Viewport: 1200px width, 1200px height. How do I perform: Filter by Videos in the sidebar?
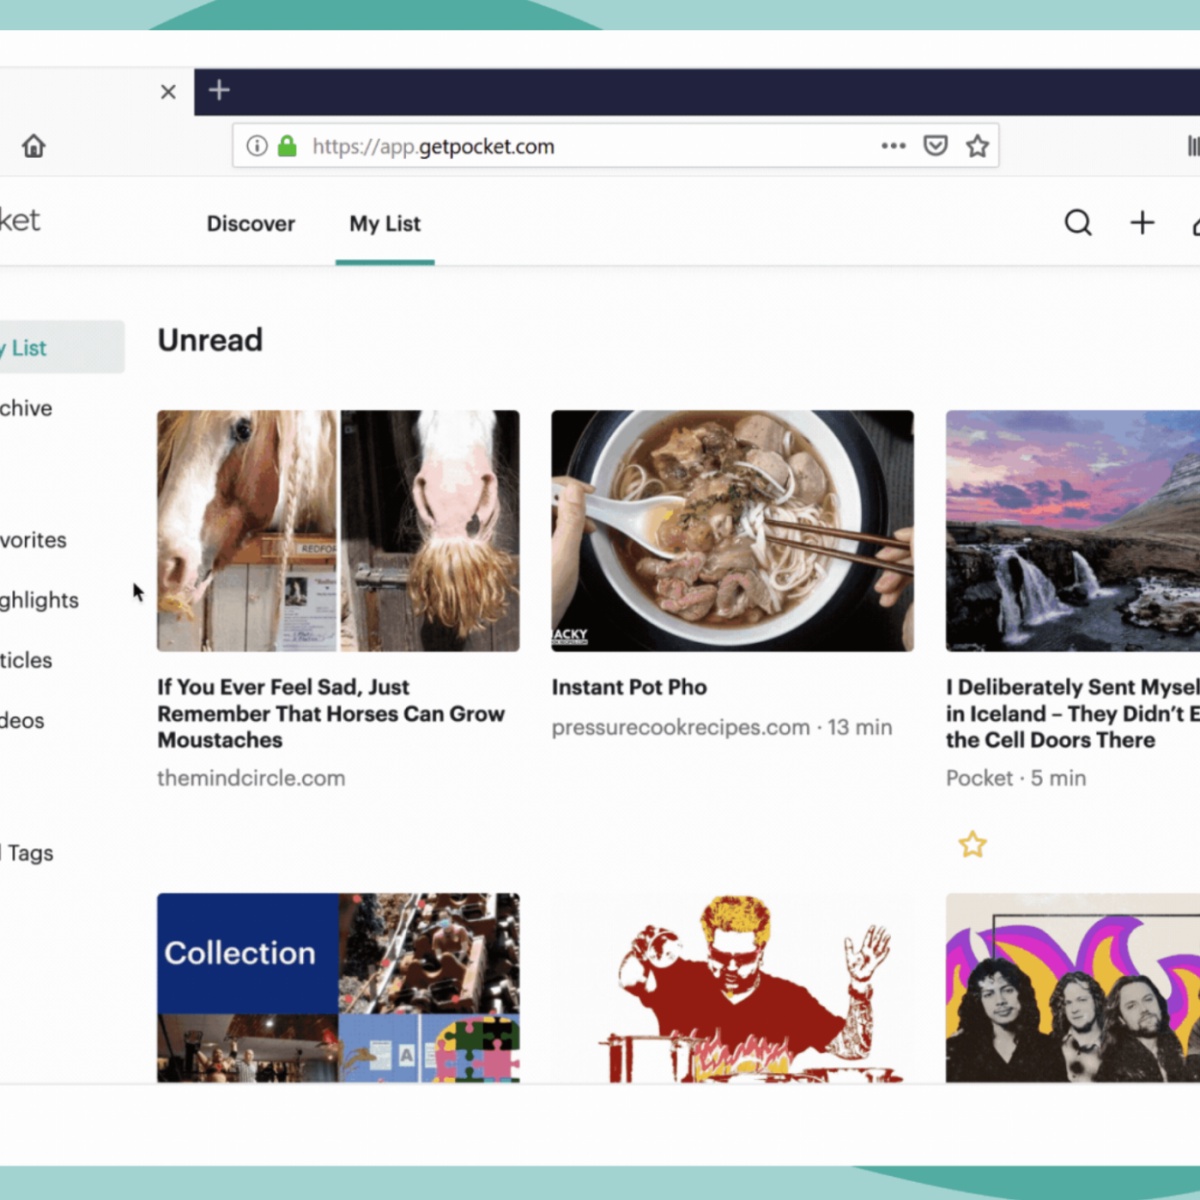22,720
